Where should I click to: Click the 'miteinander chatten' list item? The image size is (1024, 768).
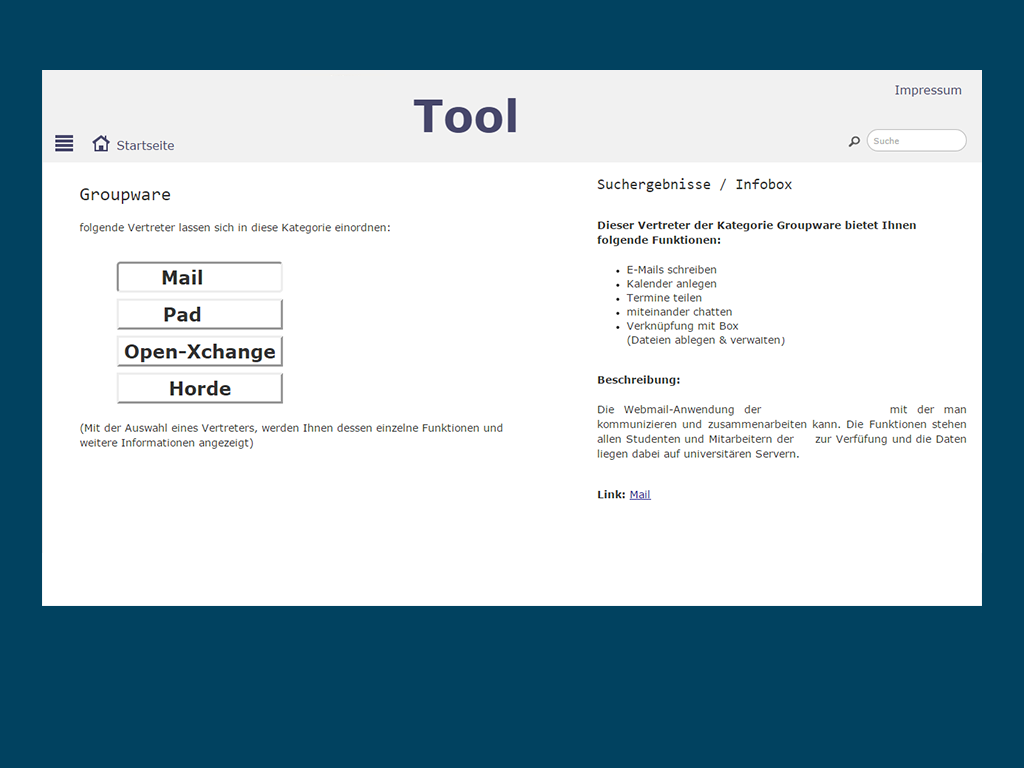click(x=679, y=312)
